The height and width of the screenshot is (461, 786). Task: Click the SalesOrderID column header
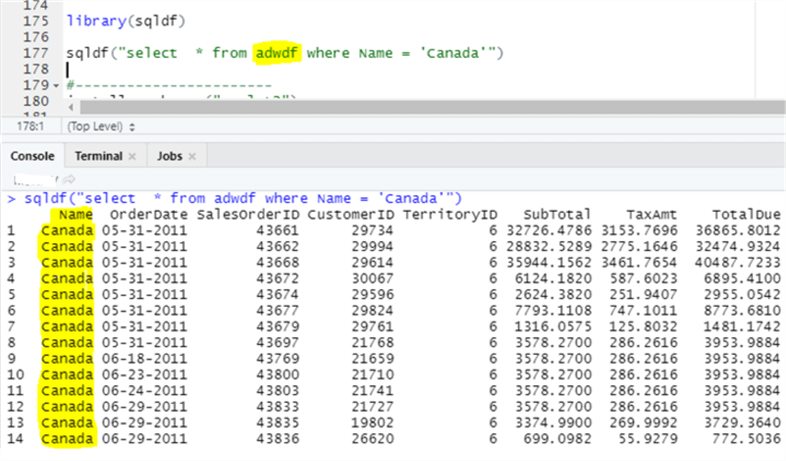[x=248, y=214]
